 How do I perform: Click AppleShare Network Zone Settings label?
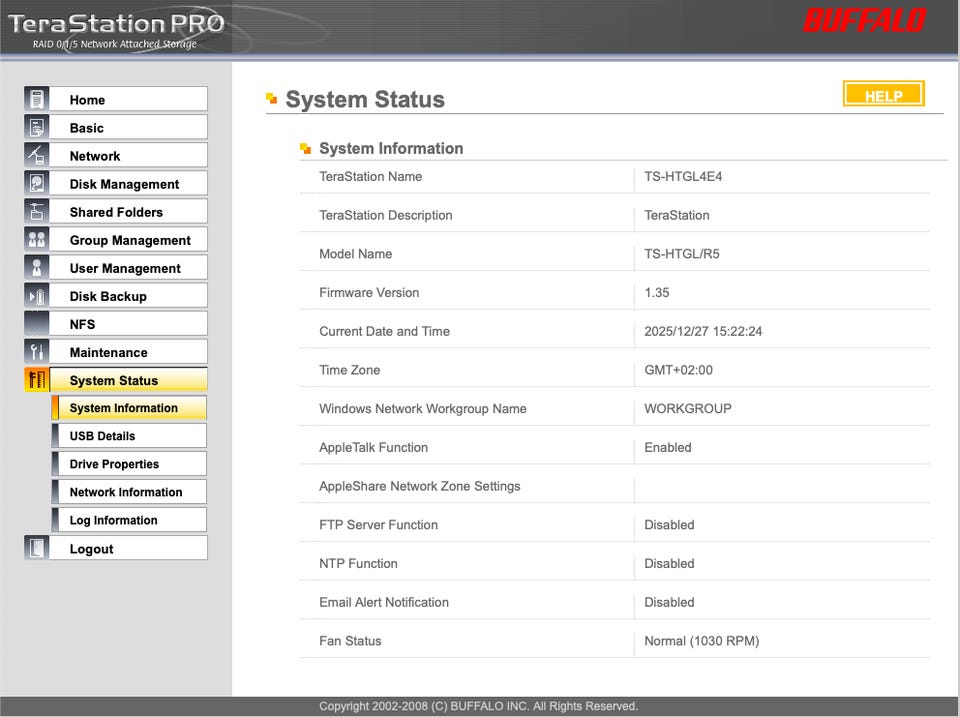click(419, 486)
